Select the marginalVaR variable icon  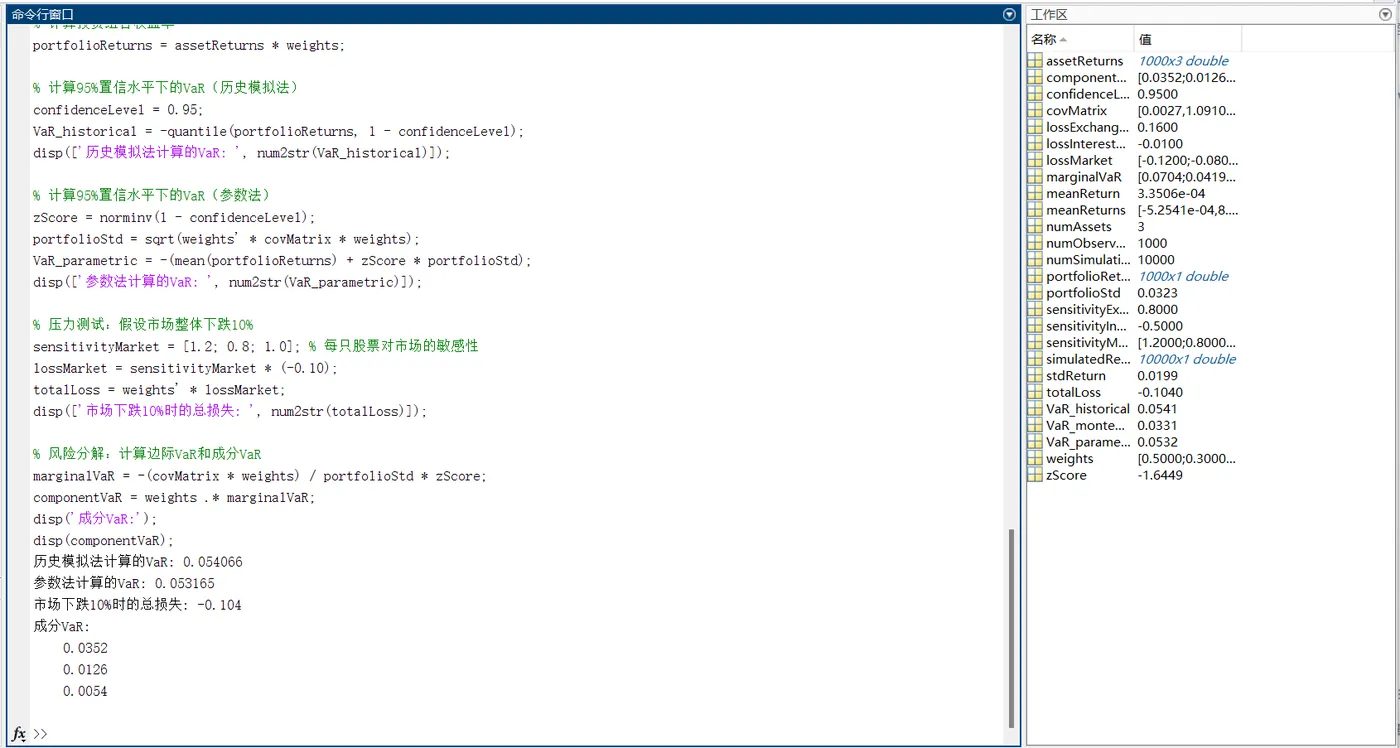click(x=1036, y=177)
